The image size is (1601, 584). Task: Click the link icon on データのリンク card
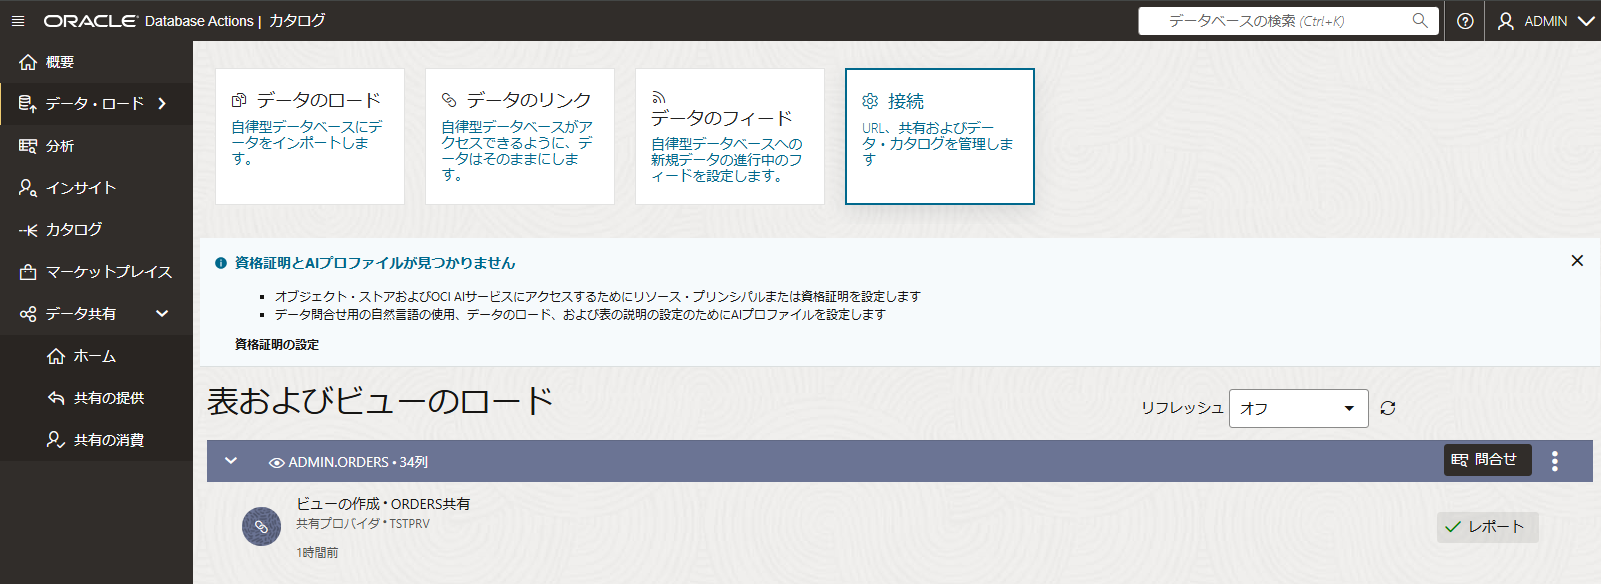449,100
